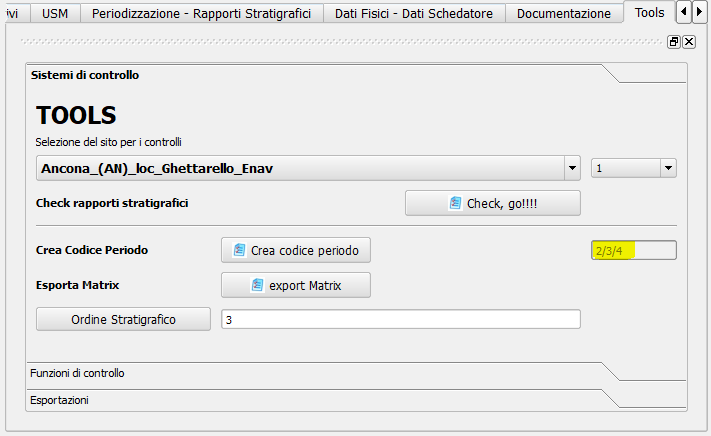Click the Check, go!!! button
The image size is (711, 436).
492,203
